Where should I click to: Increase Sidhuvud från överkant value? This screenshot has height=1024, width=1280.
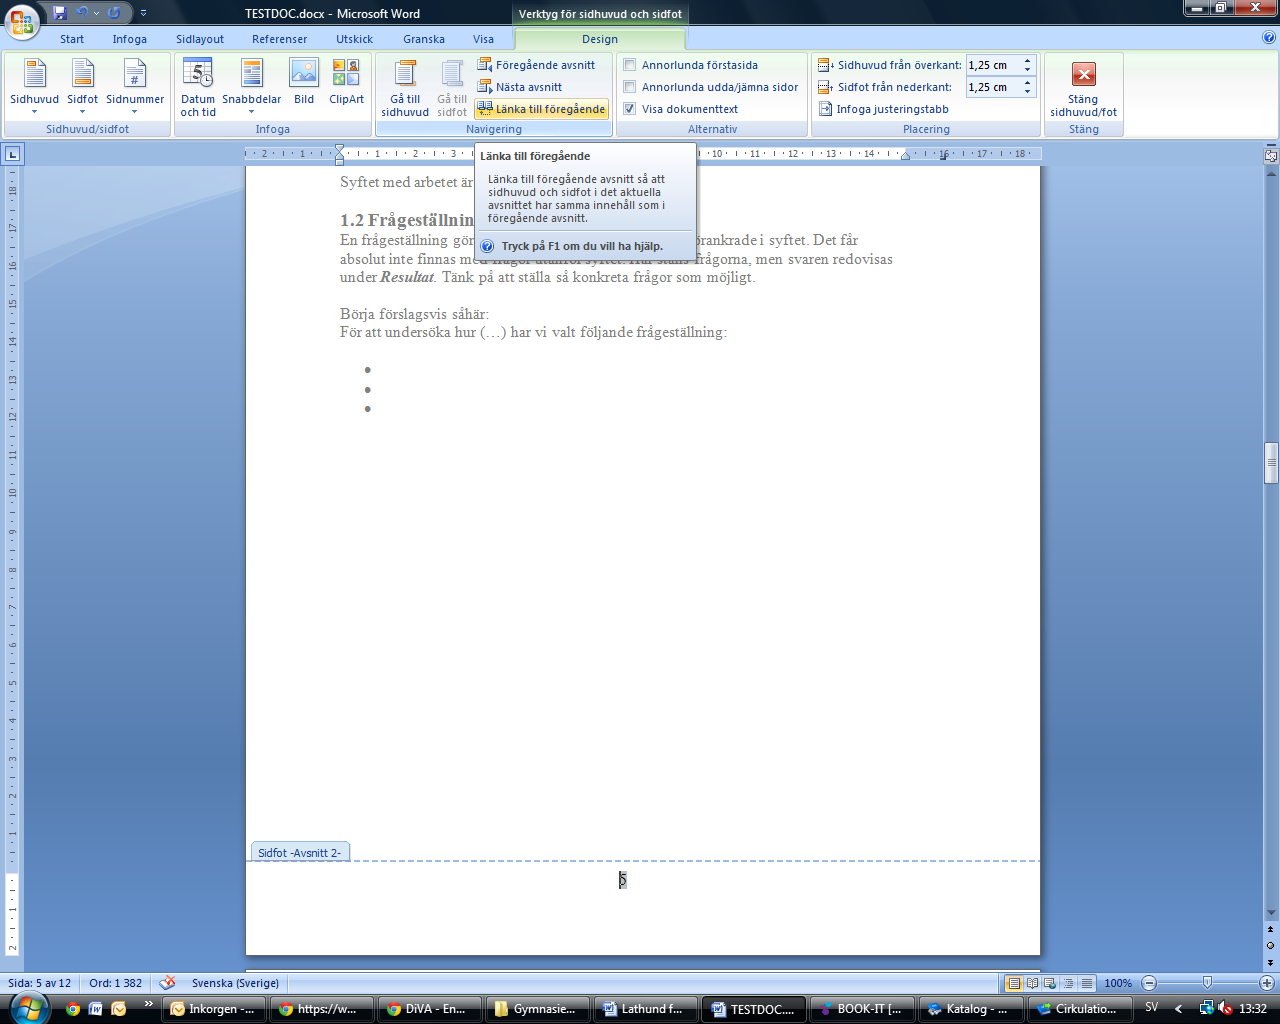pyautogui.click(x=1027, y=61)
